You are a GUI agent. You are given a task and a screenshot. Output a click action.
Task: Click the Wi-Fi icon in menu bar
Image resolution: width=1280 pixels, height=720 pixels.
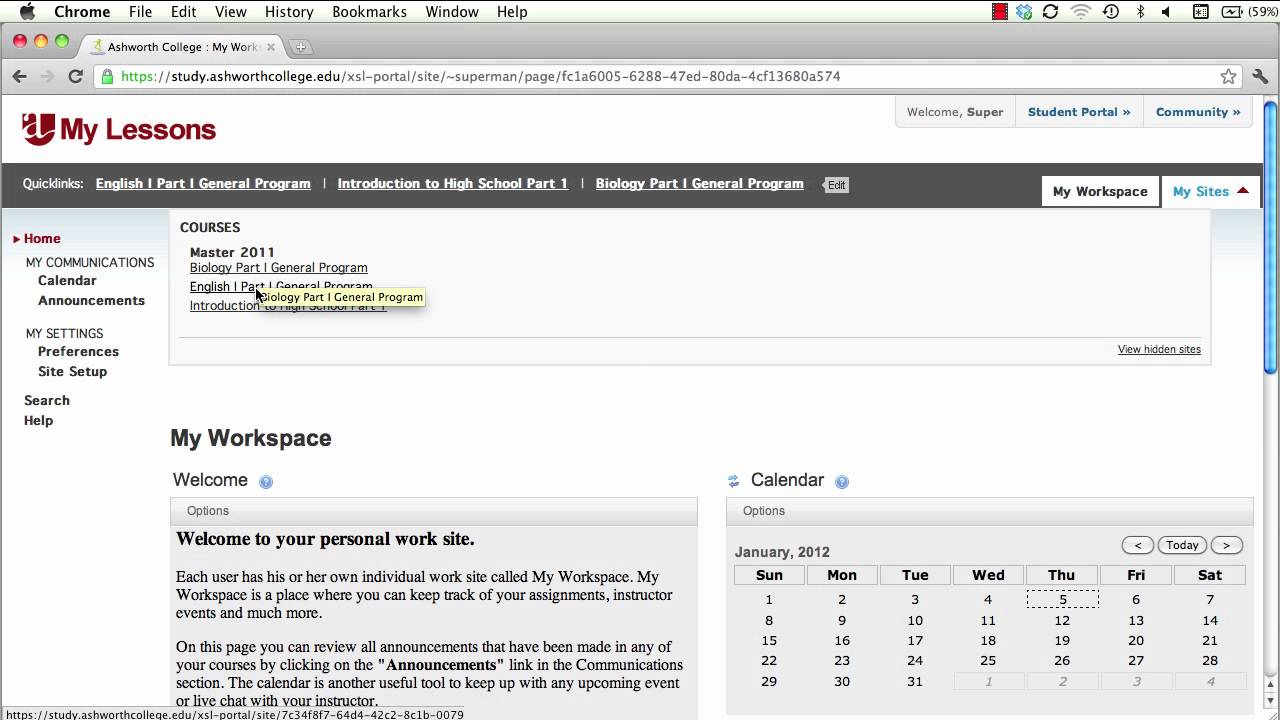click(x=1080, y=12)
